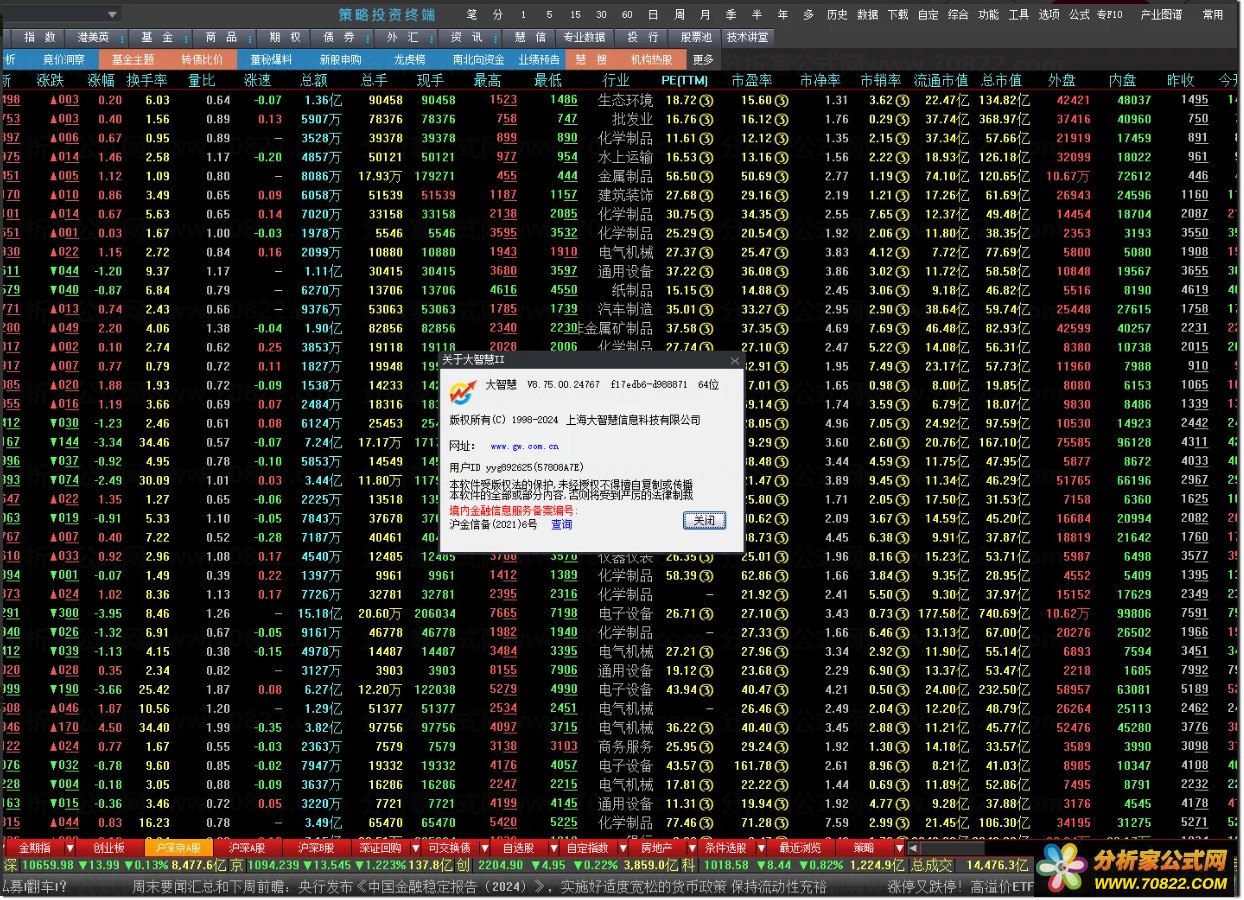
Task: Open the 指数 menu
Action: pyautogui.click(x=39, y=37)
